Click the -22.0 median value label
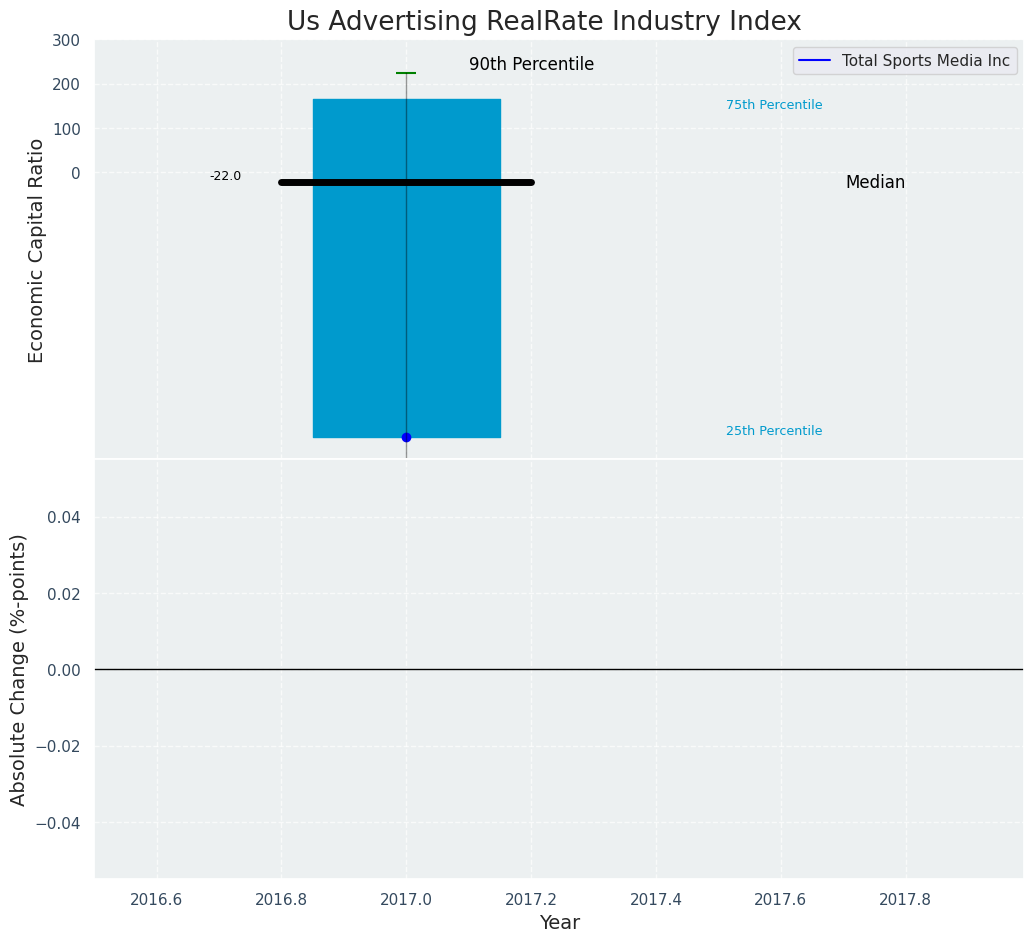The height and width of the screenshot is (942, 1034). coord(225,176)
